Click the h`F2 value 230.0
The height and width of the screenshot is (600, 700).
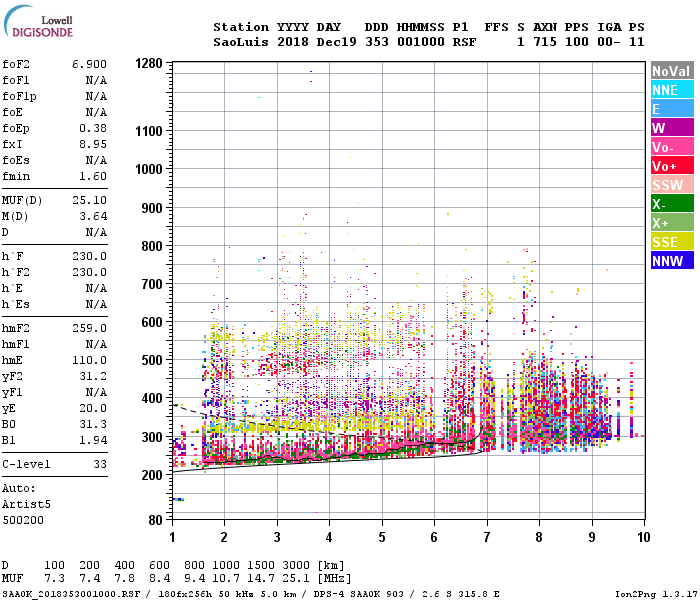[89, 272]
